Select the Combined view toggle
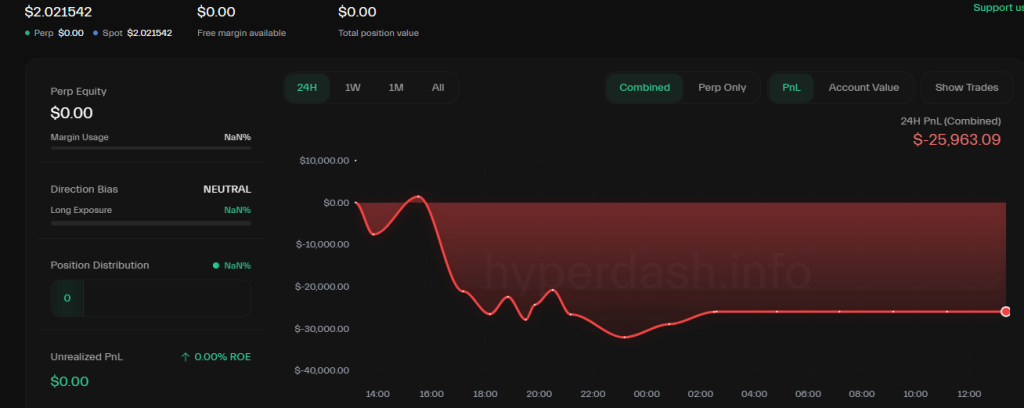Image resolution: width=1024 pixels, height=408 pixels. point(645,87)
